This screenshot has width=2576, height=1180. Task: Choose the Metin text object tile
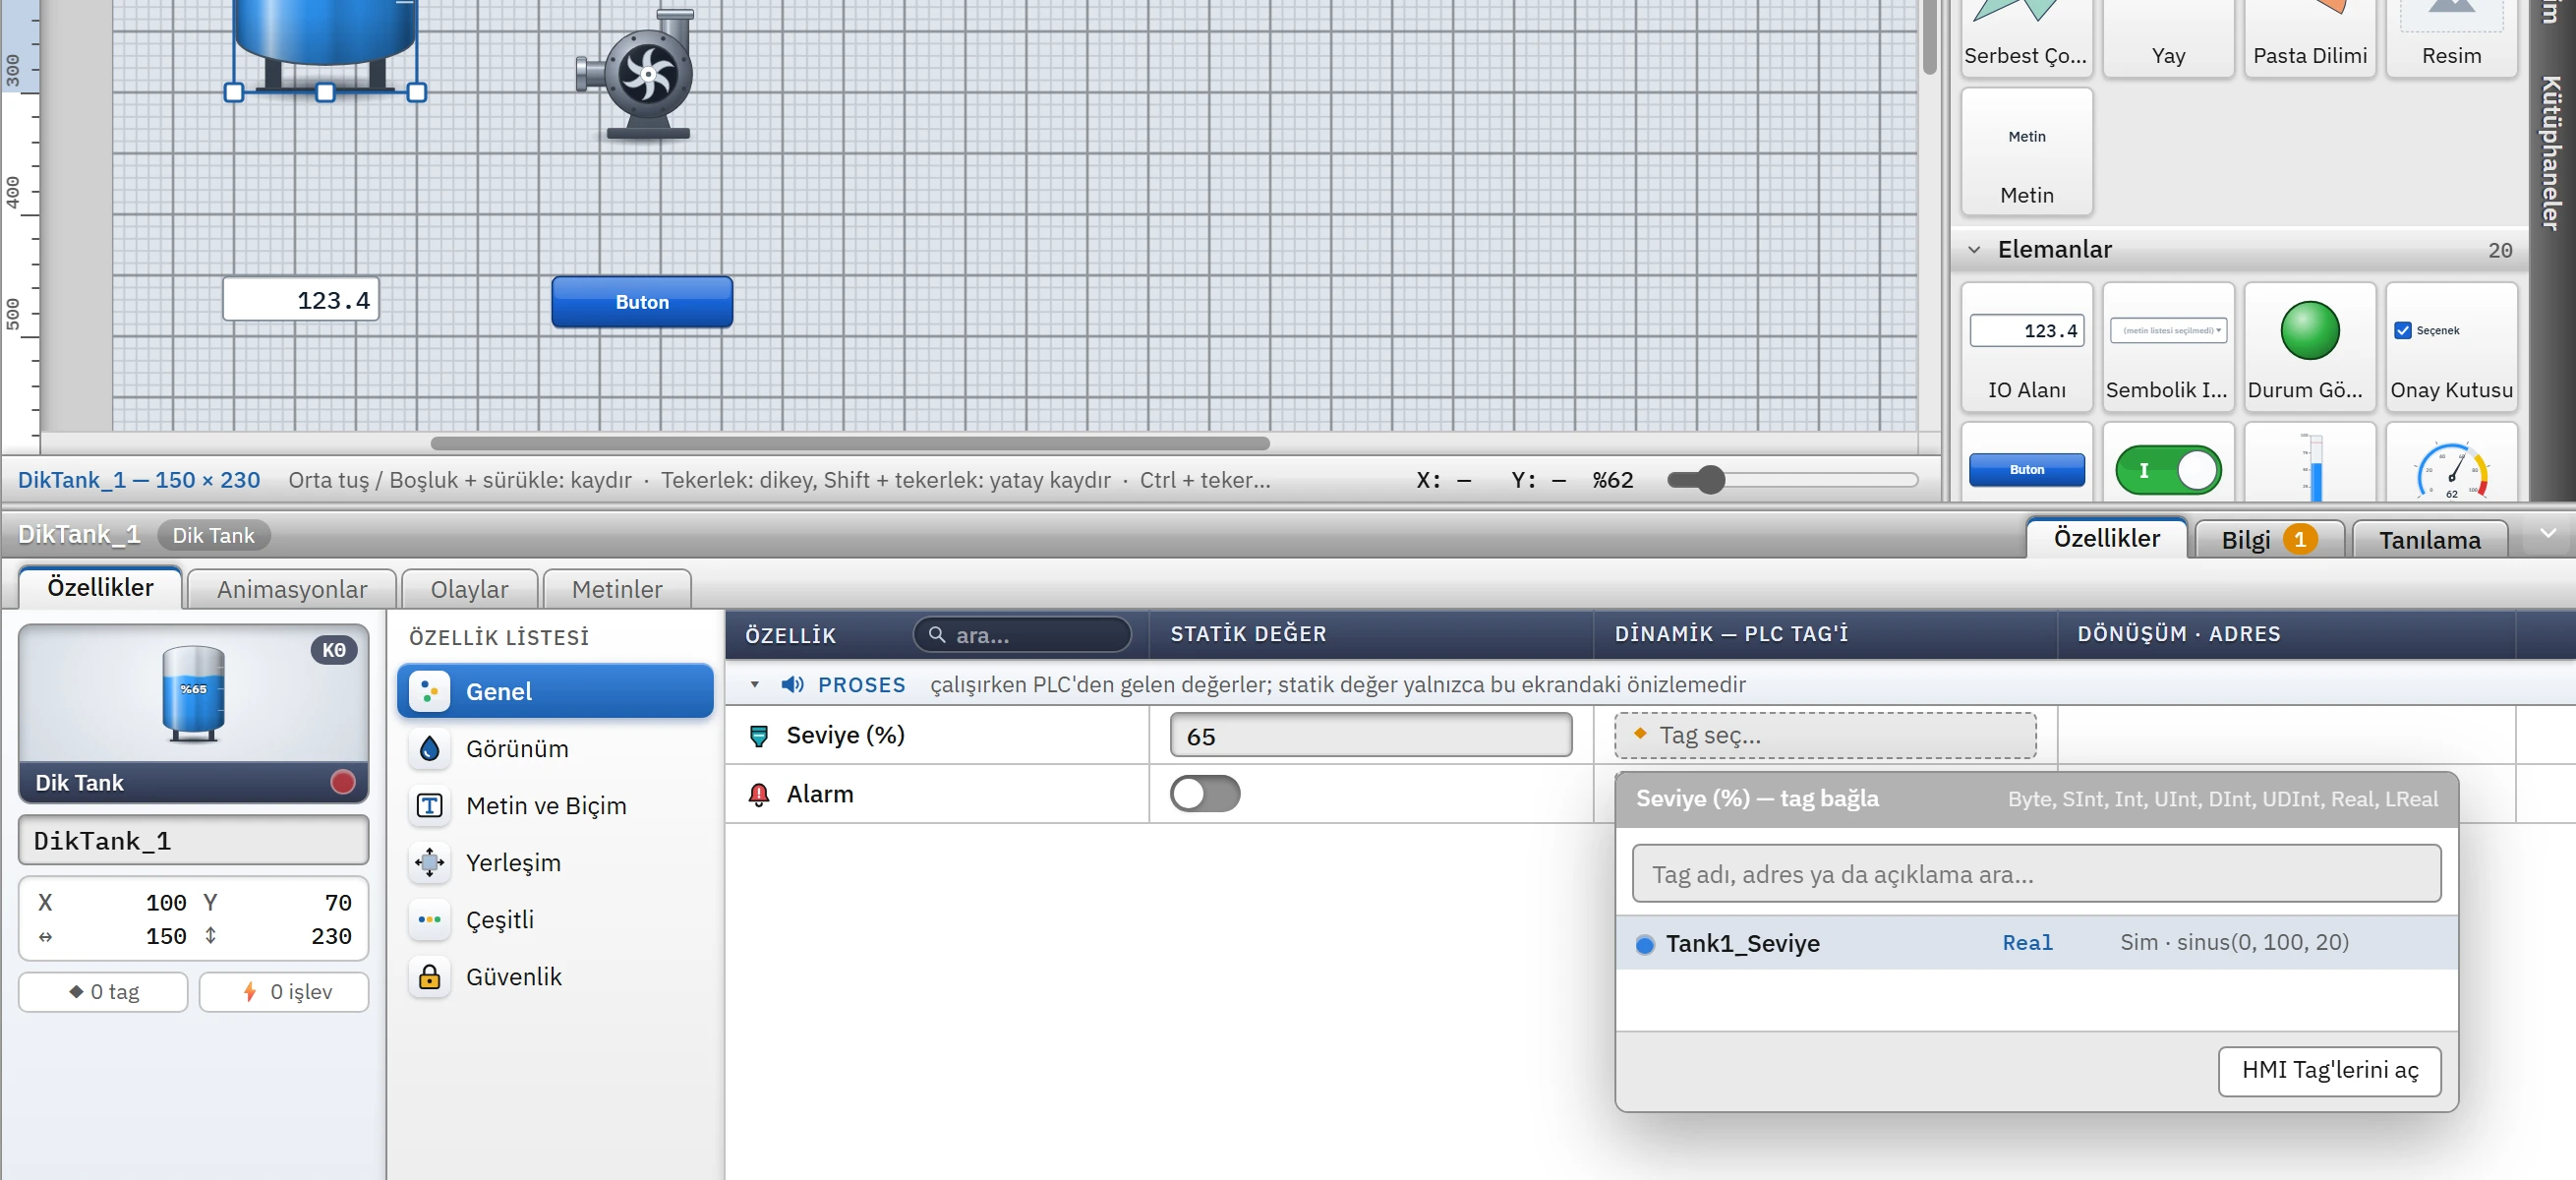[x=2026, y=152]
